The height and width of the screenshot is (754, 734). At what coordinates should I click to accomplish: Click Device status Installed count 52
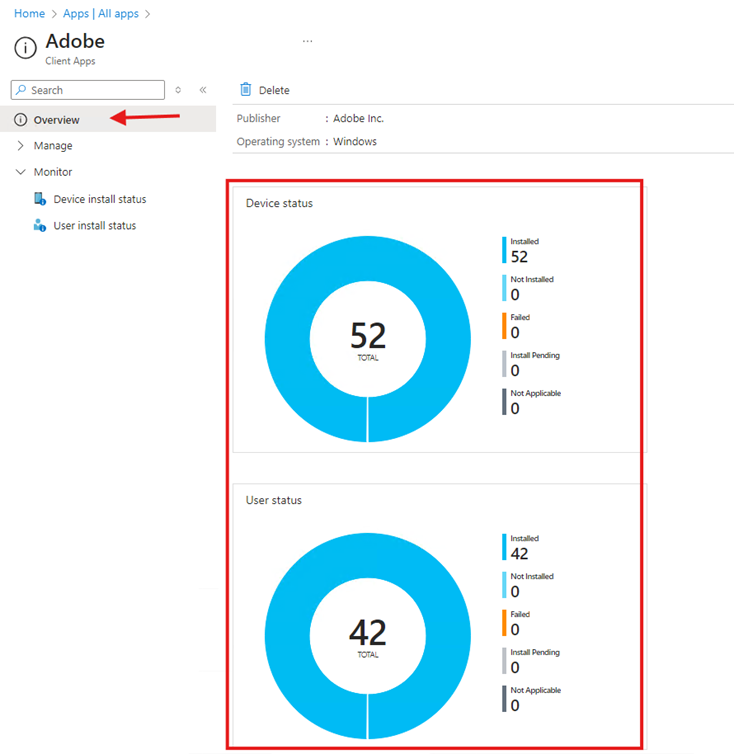coord(519,257)
